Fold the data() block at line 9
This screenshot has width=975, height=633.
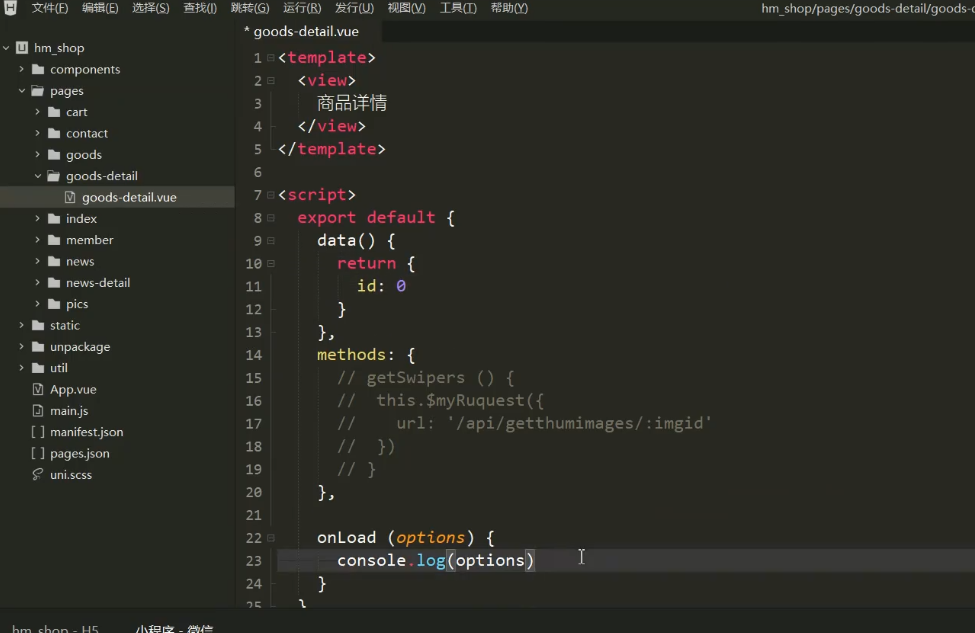pos(271,241)
